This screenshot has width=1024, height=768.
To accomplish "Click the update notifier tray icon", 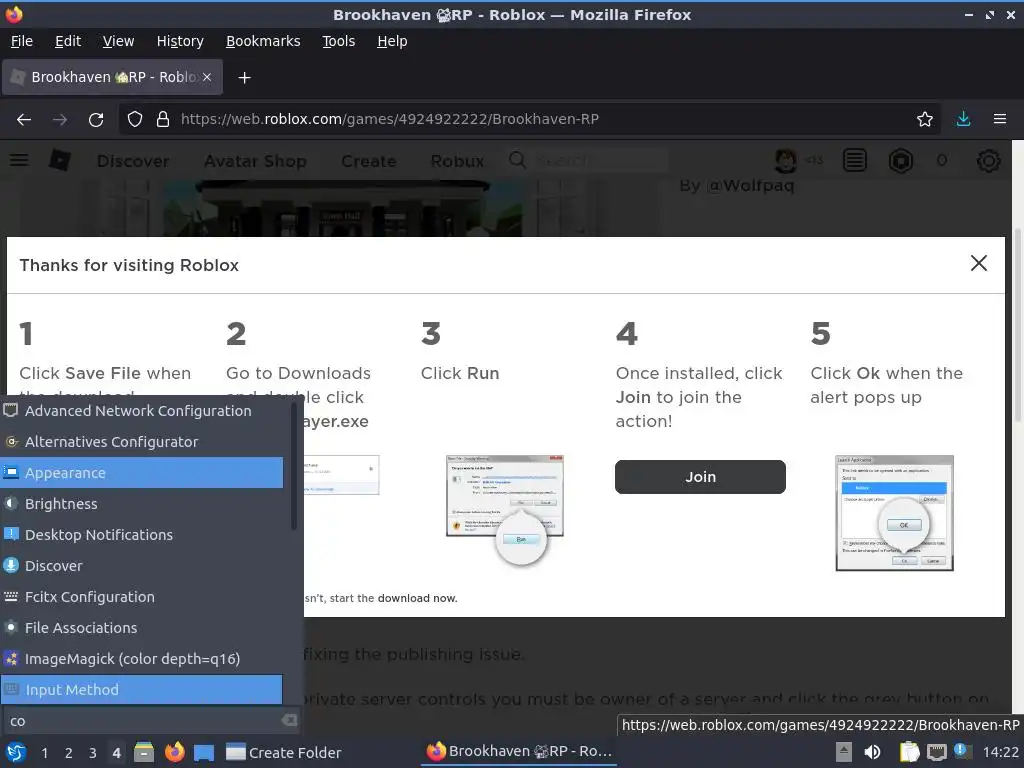I will (x=961, y=751).
